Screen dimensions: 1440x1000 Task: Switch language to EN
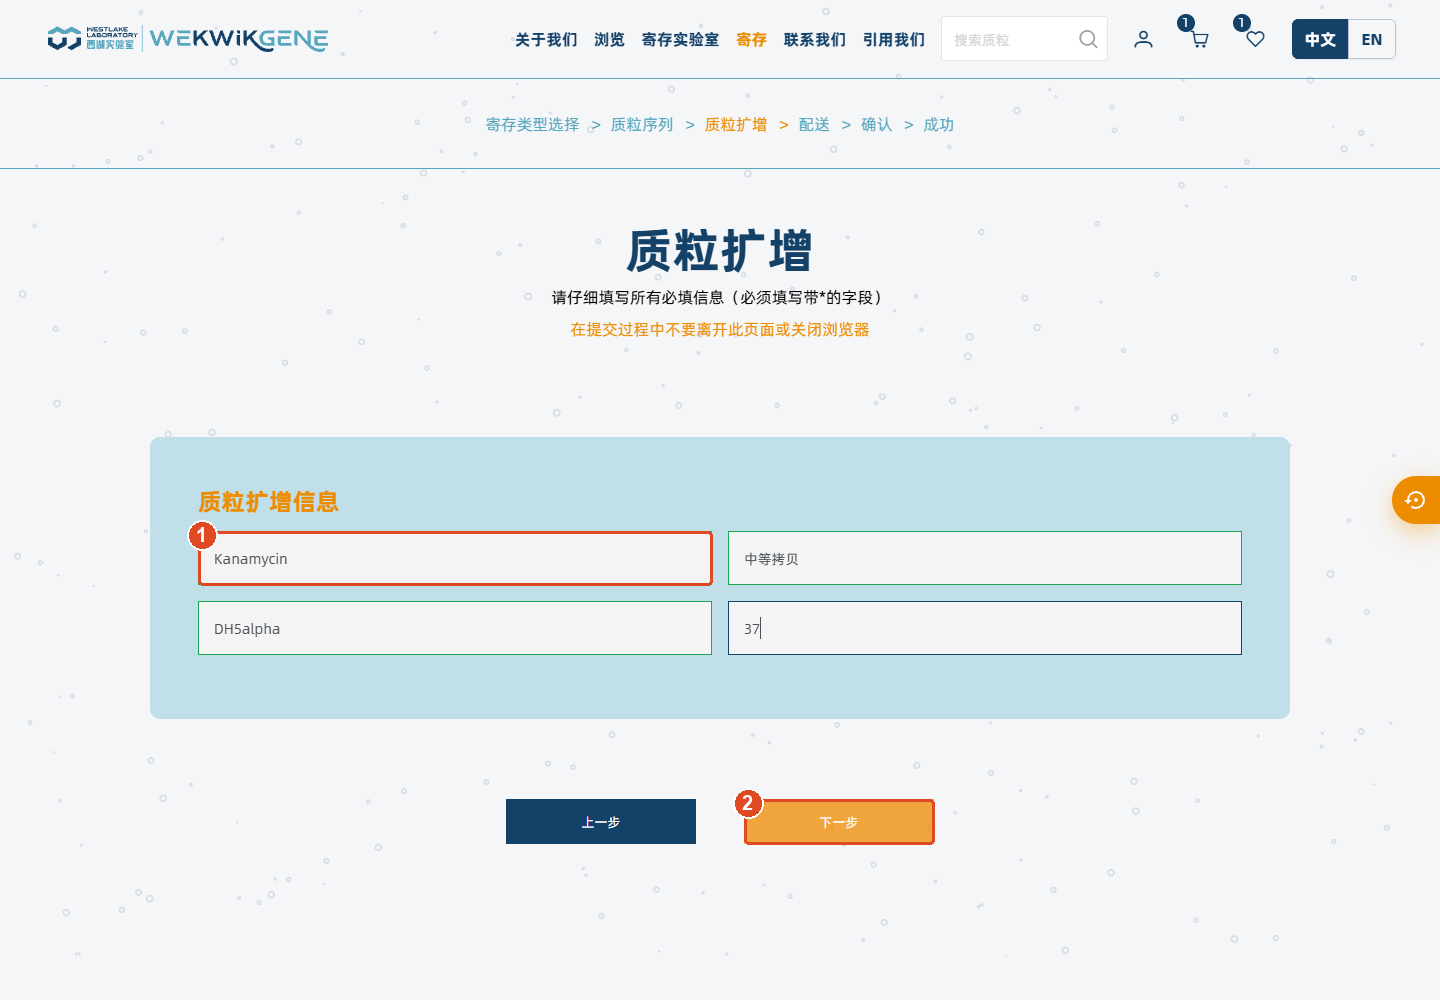tap(1372, 39)
